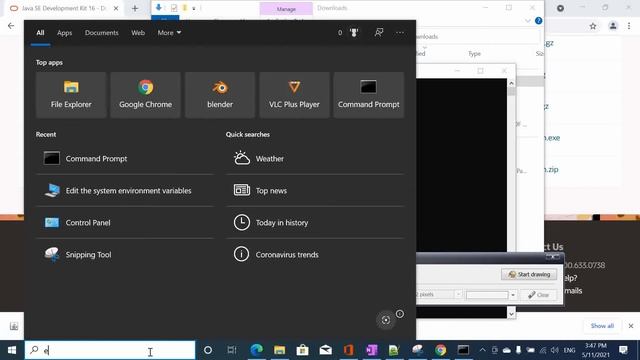Open the rewards trophy icon in search

coord(353,33)
